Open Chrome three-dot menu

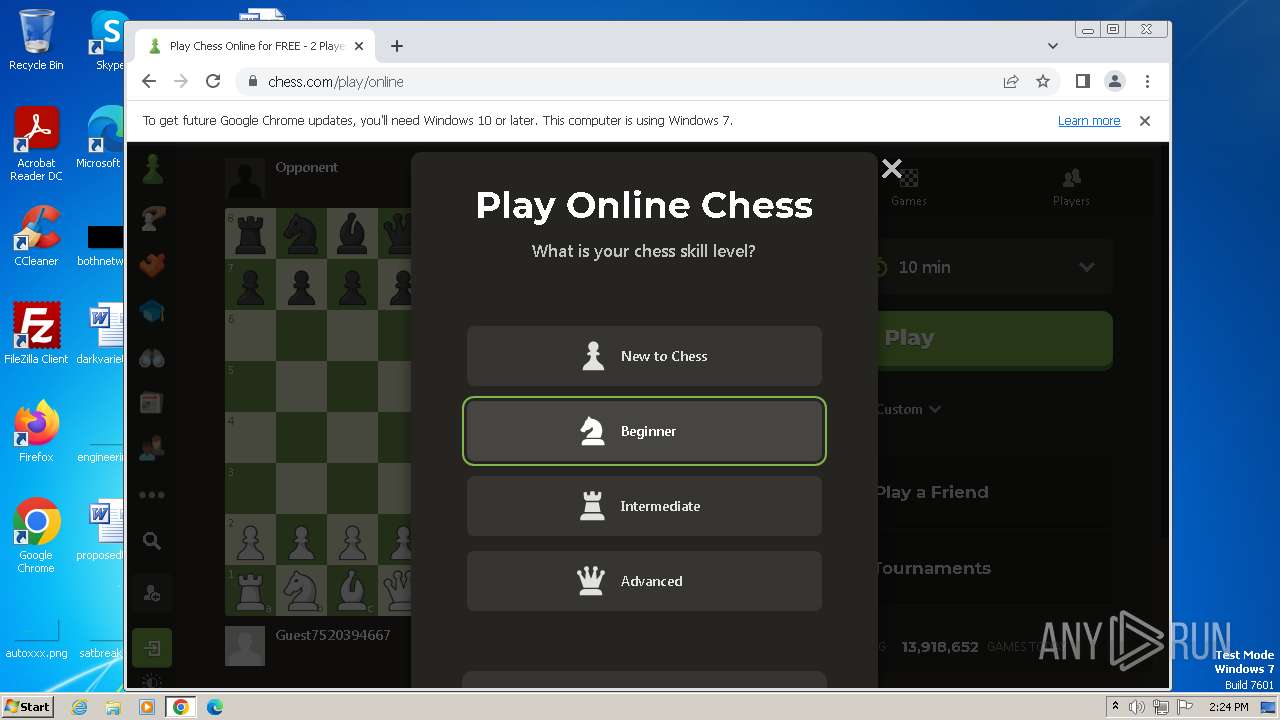pyautogui.click(x=1147, y=81)
